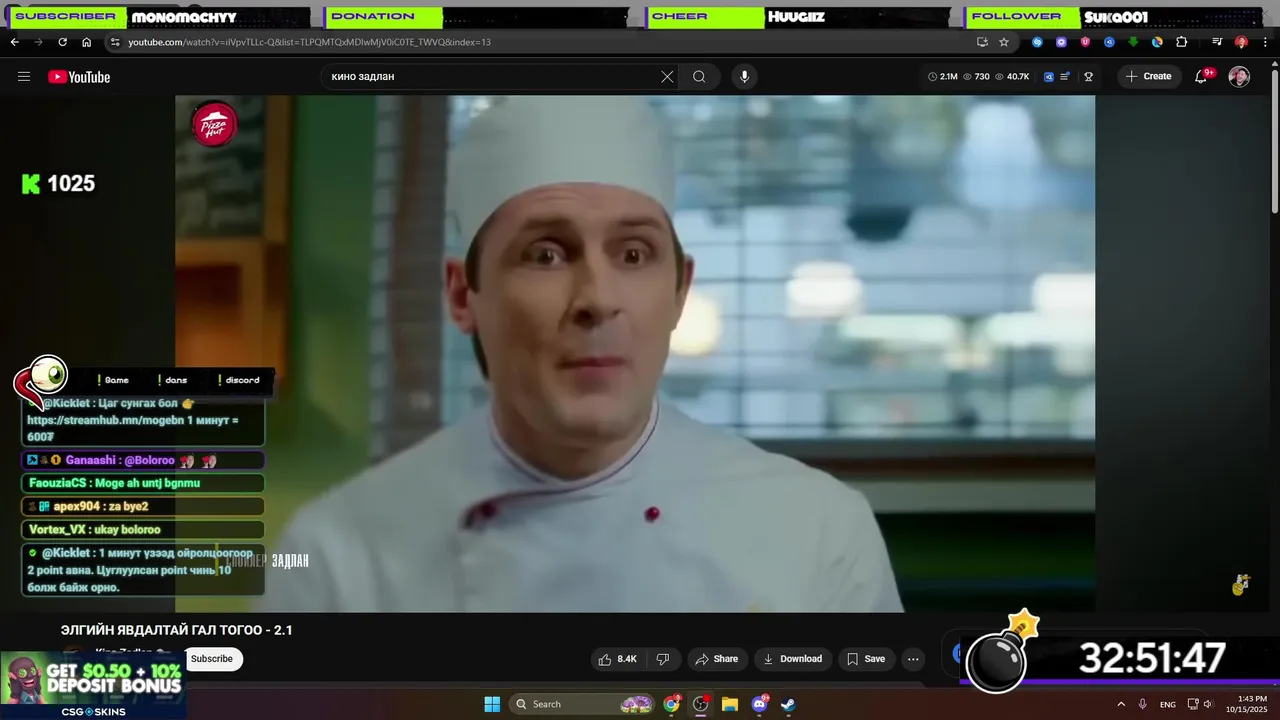Open the YouTube account avatar menu

1239,77
